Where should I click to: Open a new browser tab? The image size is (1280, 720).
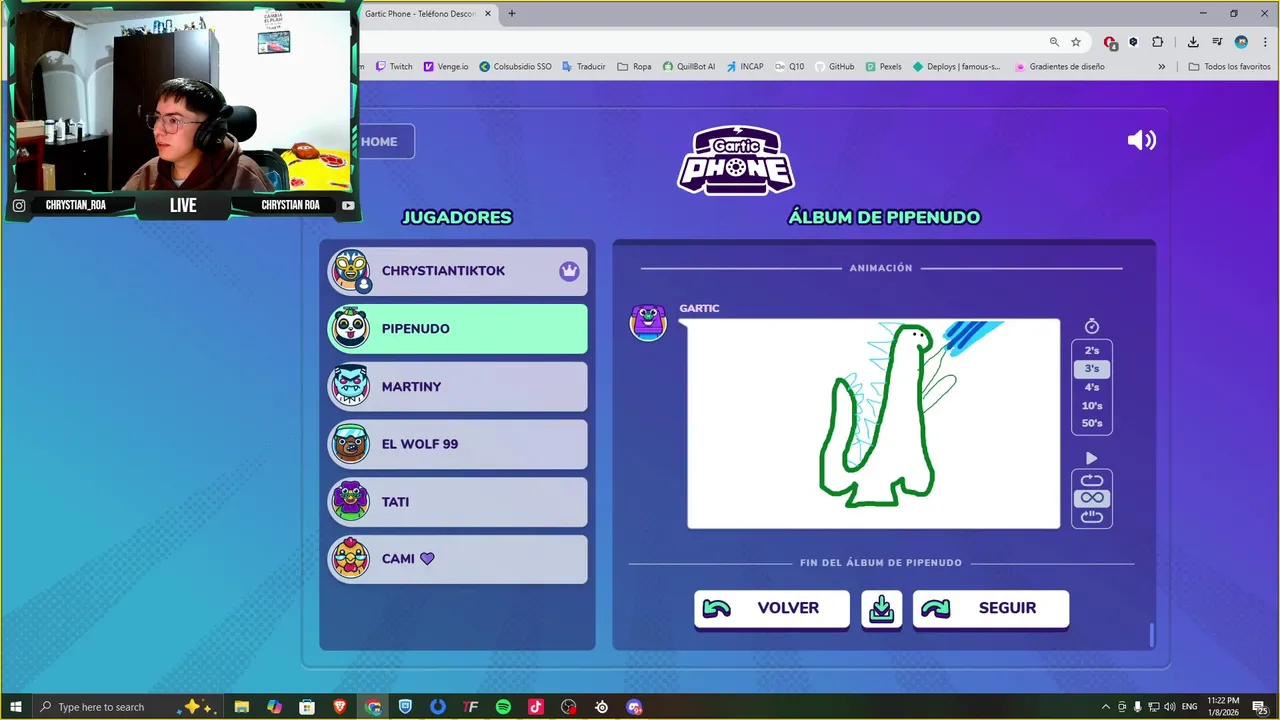(512, 14)
